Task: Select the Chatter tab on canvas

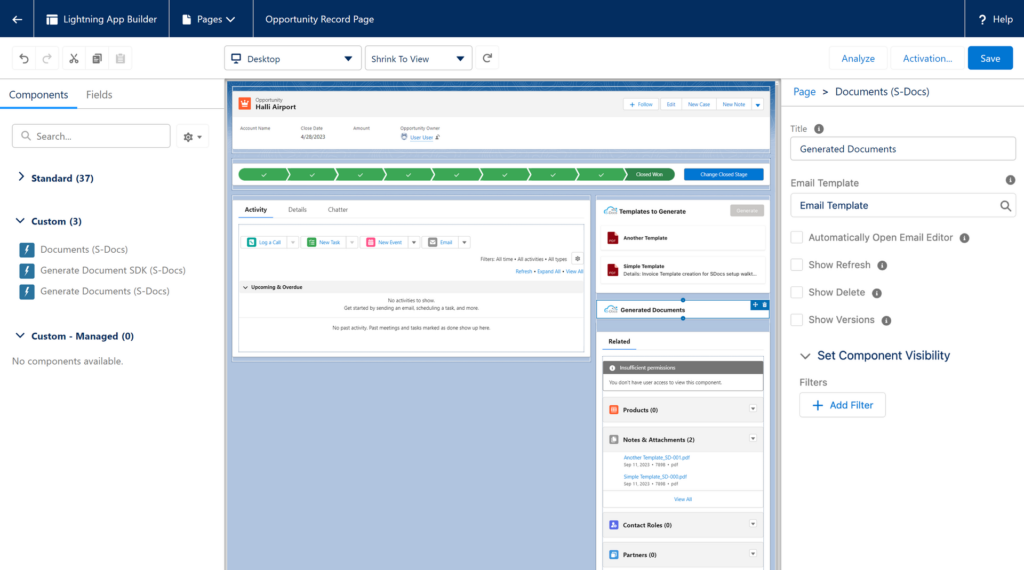Action: click(x=338, y=210)
